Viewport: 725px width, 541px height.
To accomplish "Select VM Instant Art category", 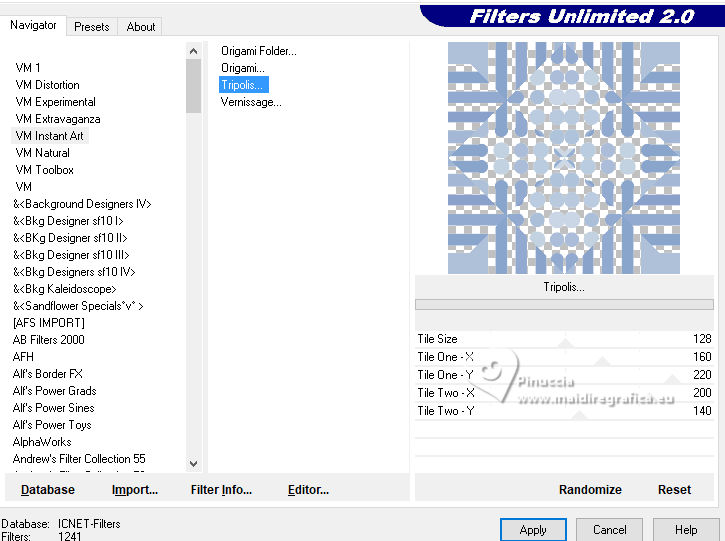I will pyautogui.click(x=49, y=136).
